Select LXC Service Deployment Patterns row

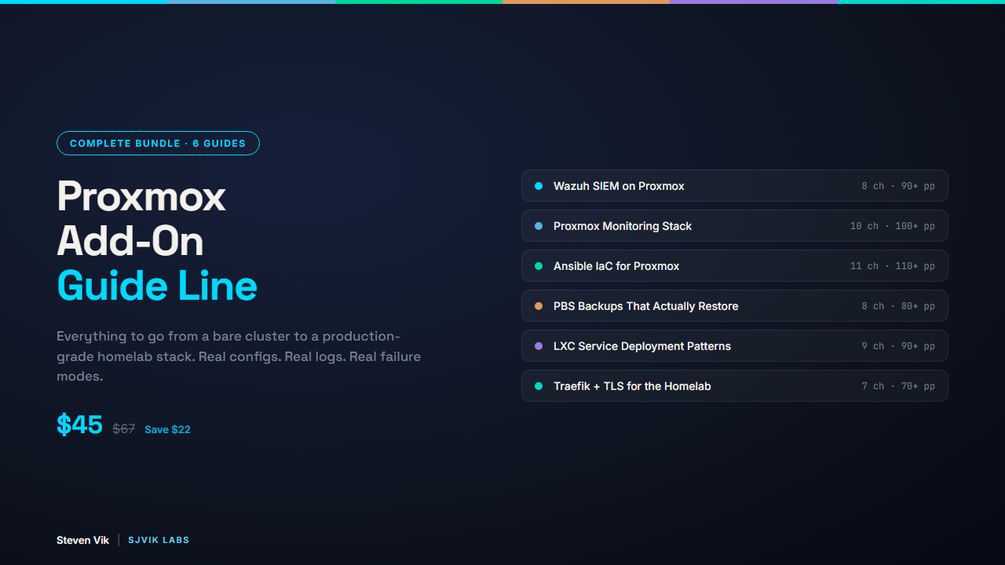click(x=735, y=346)
